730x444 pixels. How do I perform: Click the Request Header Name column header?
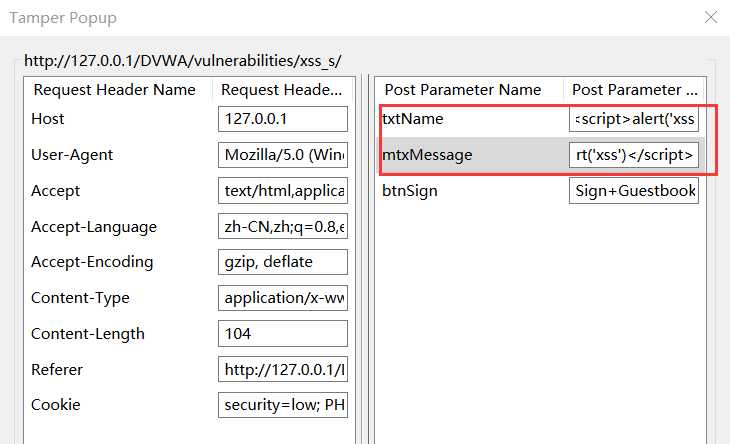pyautogui.click(x=118, y=90)
